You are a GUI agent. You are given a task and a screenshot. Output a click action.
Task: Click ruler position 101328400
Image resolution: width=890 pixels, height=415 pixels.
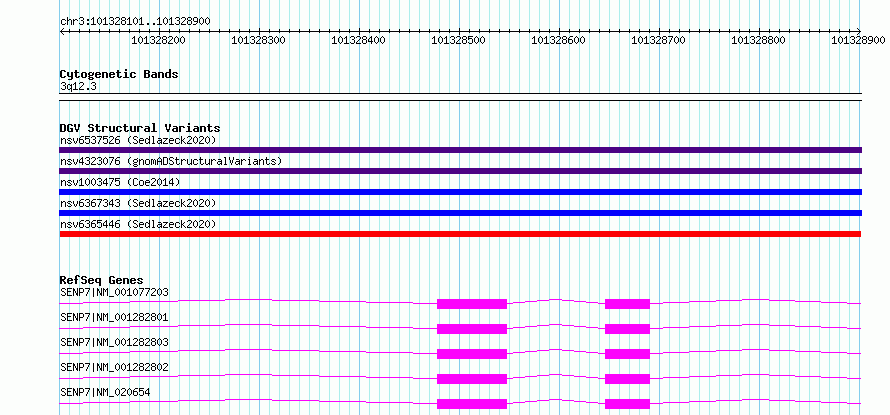(x=359, y=40)
